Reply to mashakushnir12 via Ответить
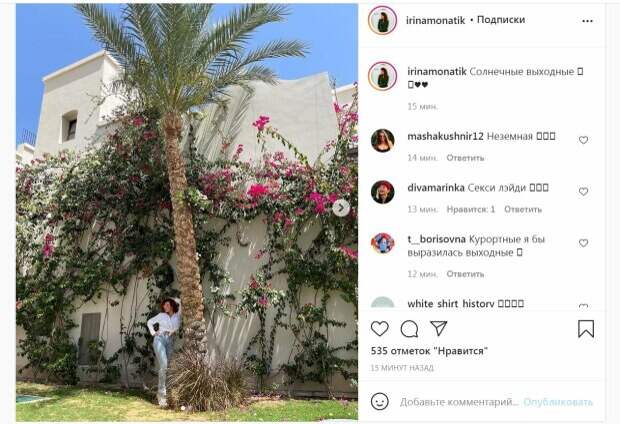This screenshot has height=424, width=620. coord(465,158)
